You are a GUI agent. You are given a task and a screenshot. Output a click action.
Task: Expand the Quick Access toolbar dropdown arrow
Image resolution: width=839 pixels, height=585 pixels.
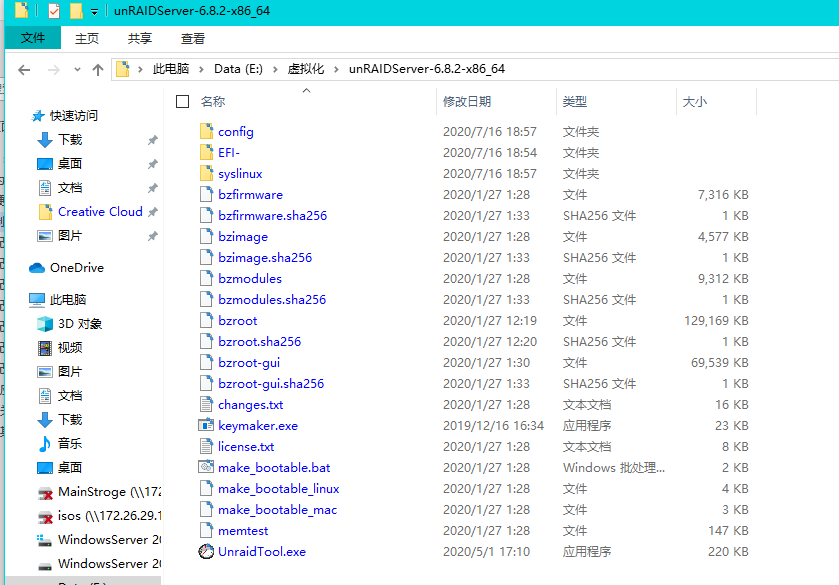(94, 11)
